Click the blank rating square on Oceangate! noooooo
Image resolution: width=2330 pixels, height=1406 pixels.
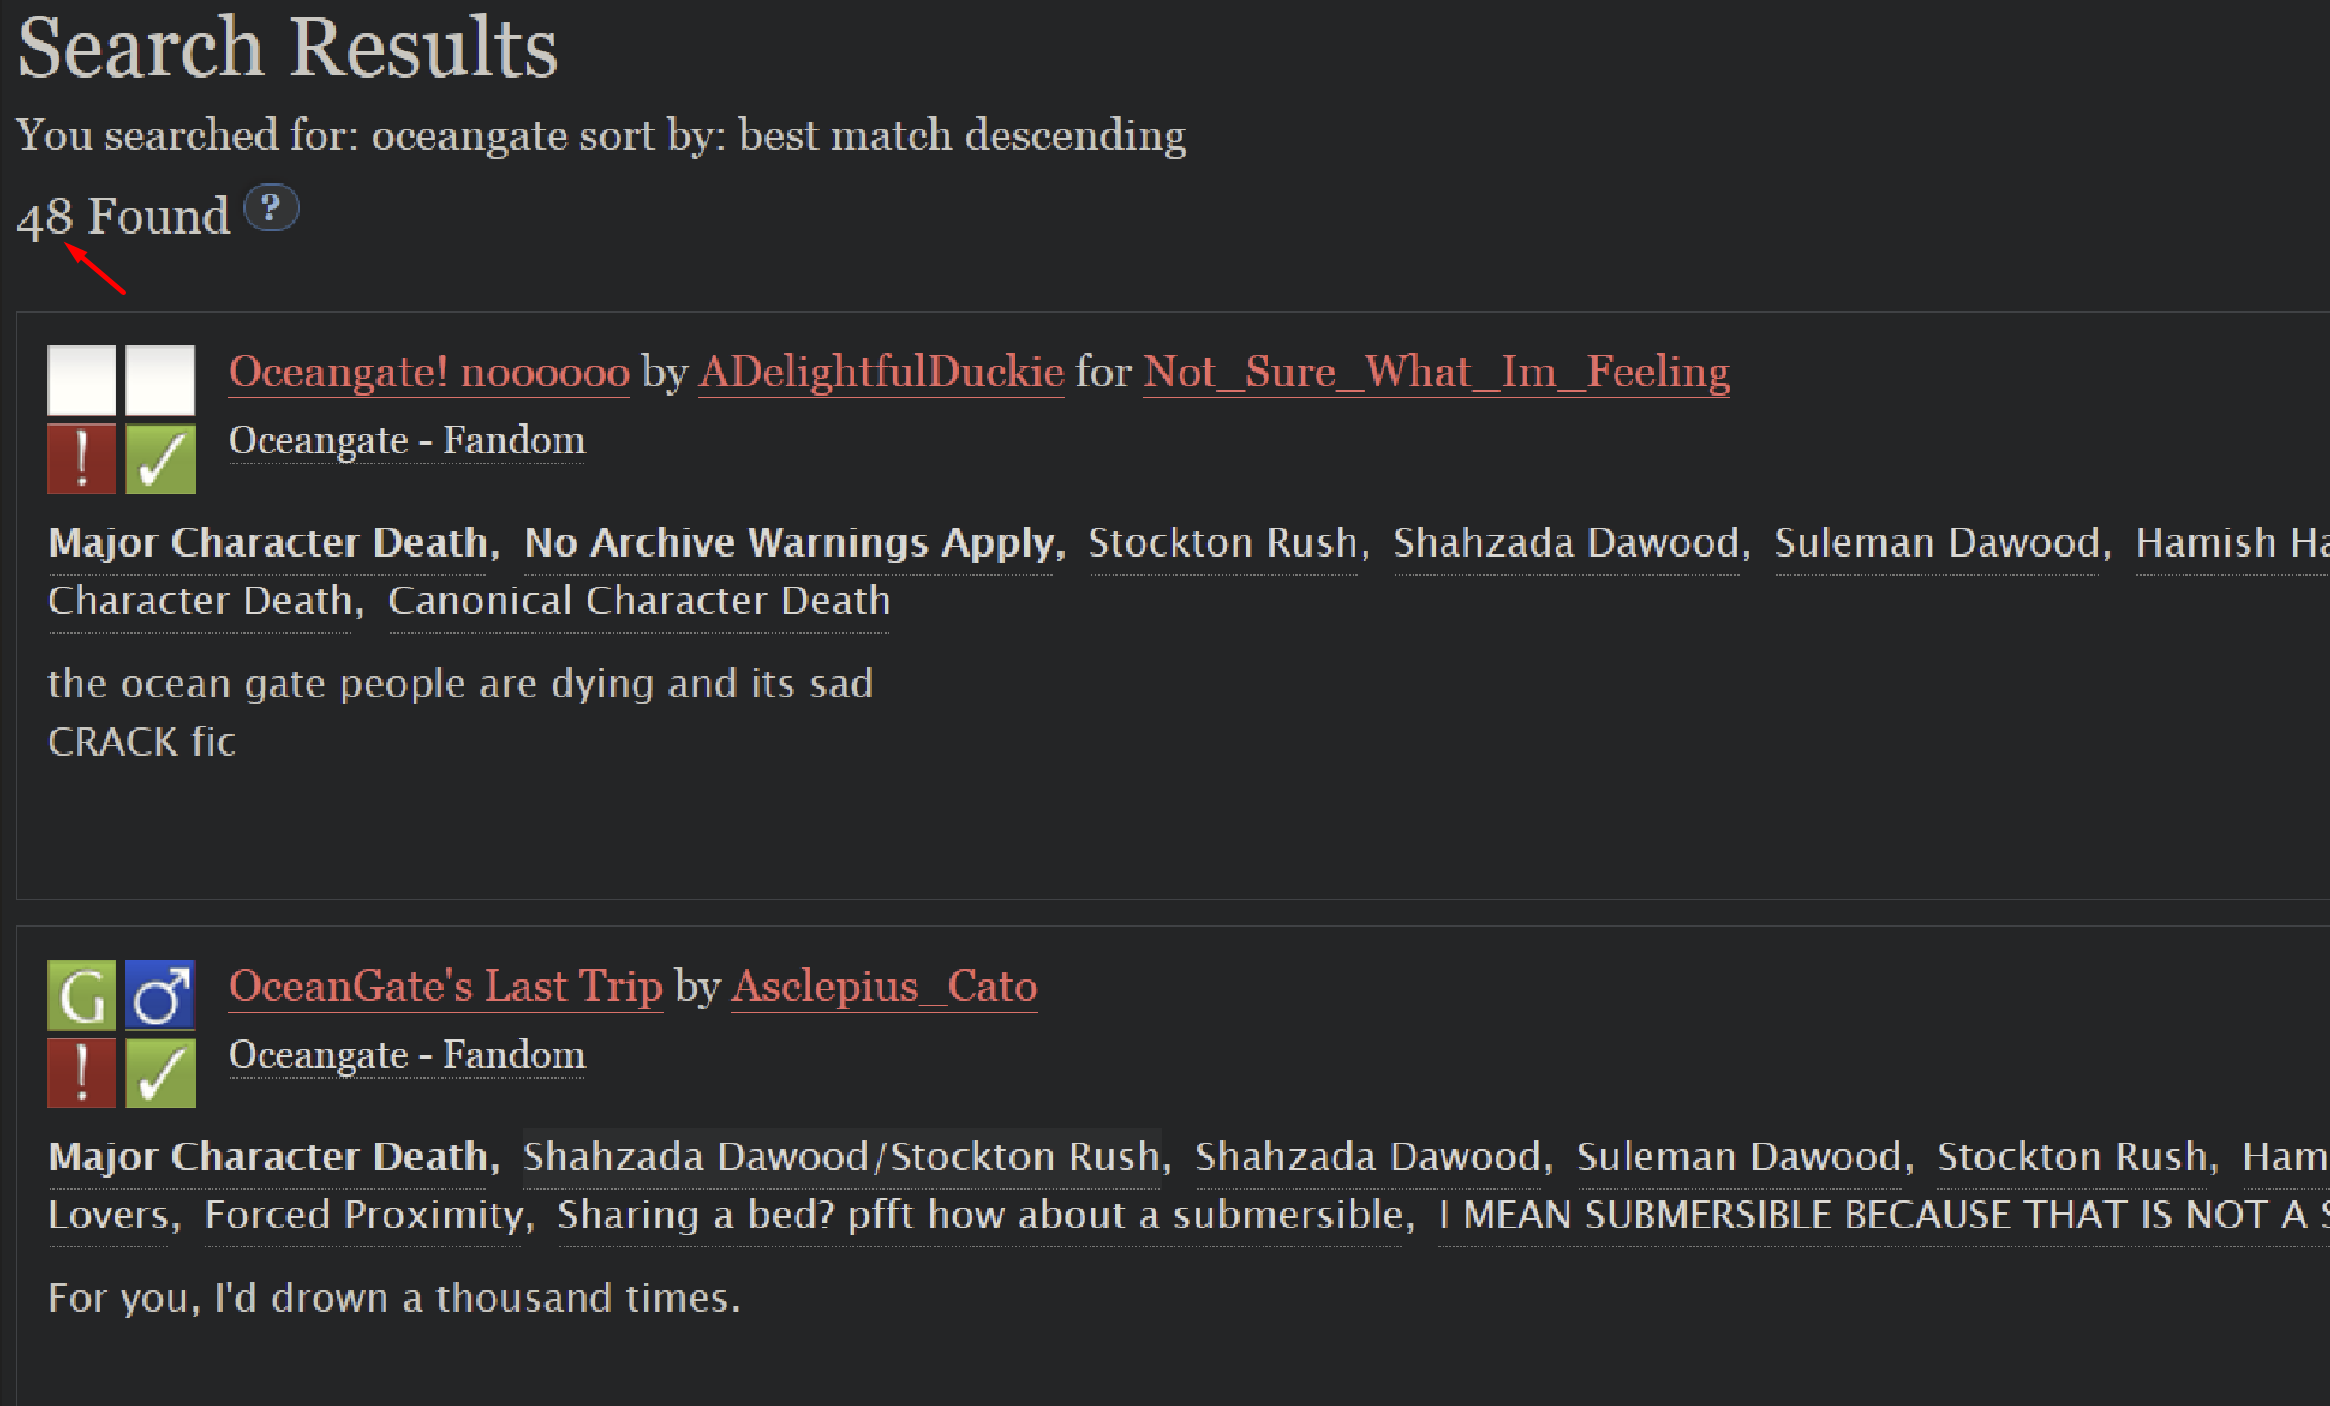tap(82, 380)
